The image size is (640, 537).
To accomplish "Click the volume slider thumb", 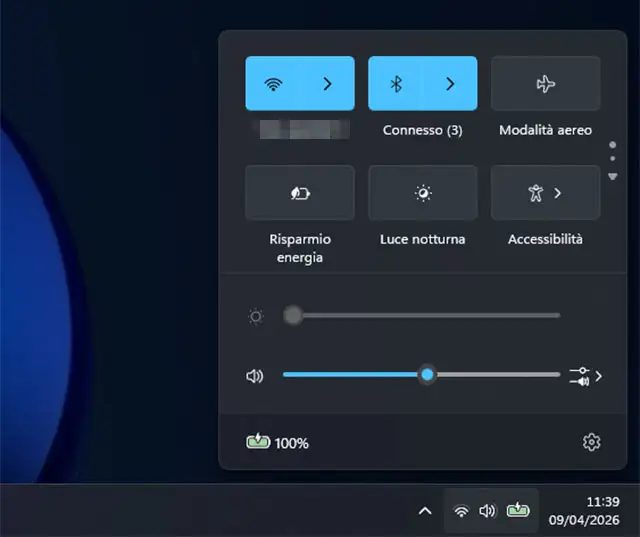I will pyautogui.click(x=427, y=374).
